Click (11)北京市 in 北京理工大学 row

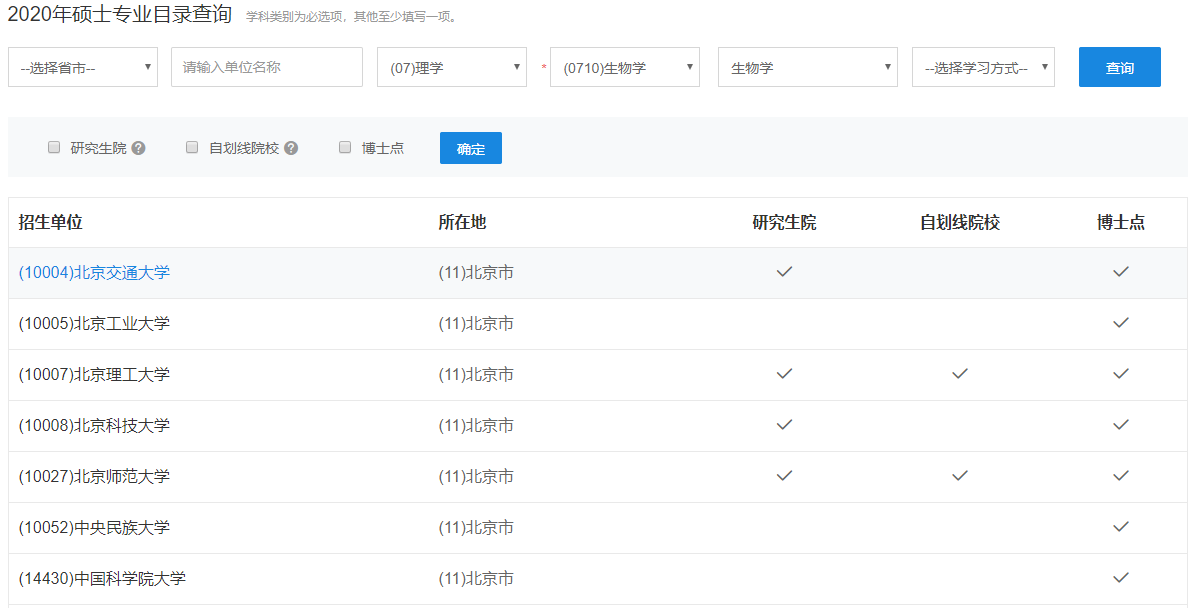476,375
